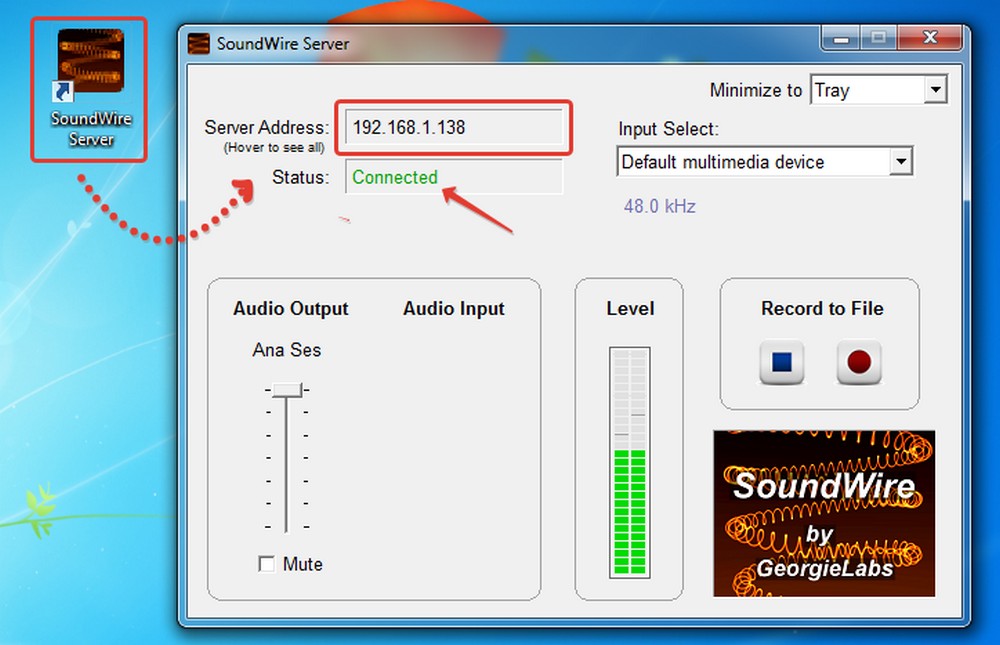Minimize the SoundWire Server window

pos(841,38)
